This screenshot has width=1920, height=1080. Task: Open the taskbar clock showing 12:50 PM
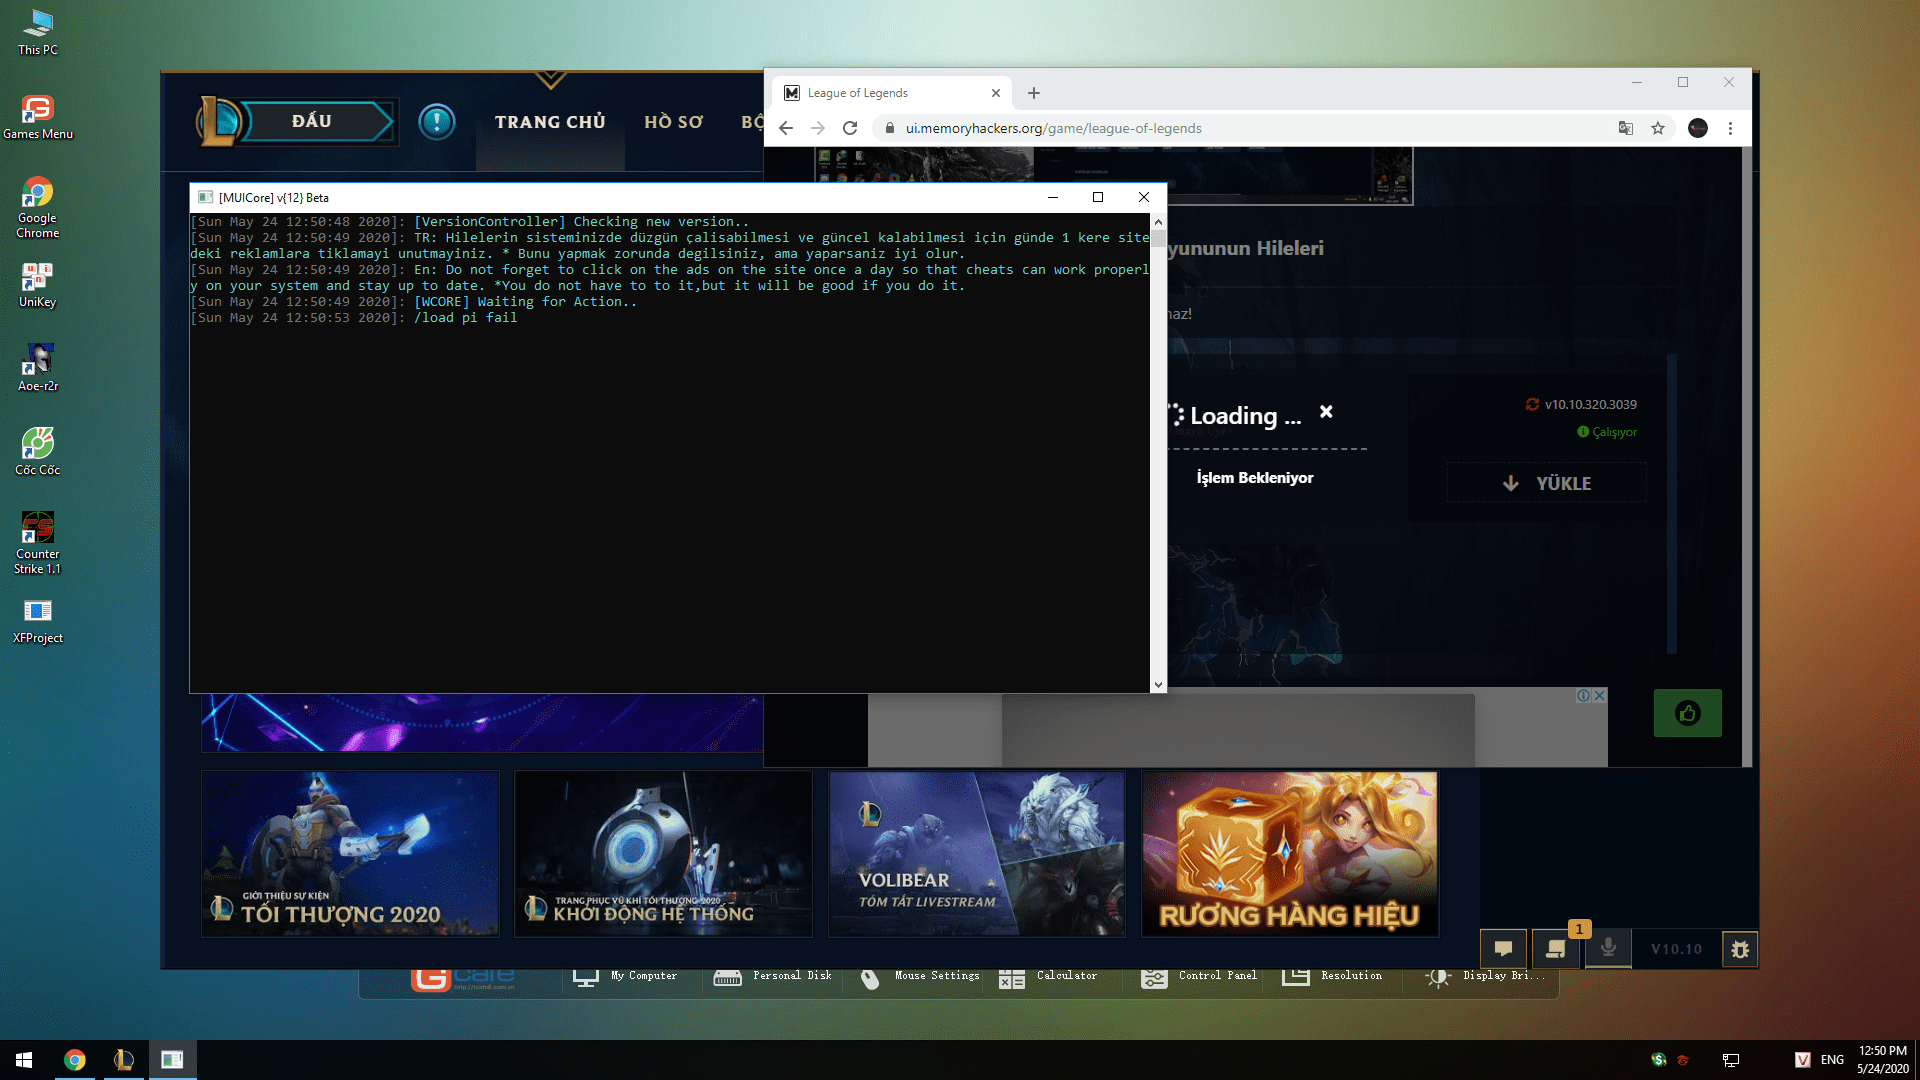point(1883,1060)
